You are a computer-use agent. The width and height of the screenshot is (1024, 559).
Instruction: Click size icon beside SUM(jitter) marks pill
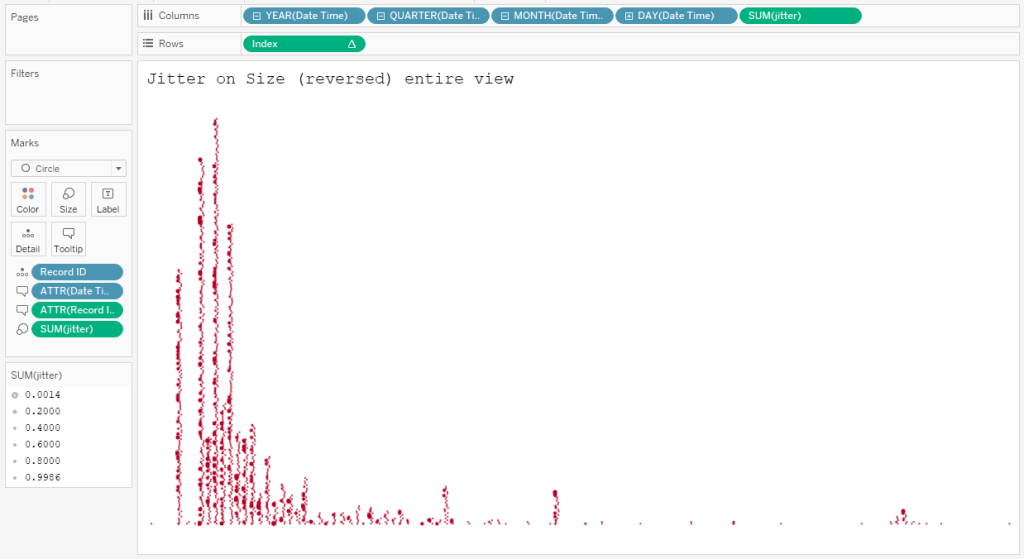[x=21, y=329]
